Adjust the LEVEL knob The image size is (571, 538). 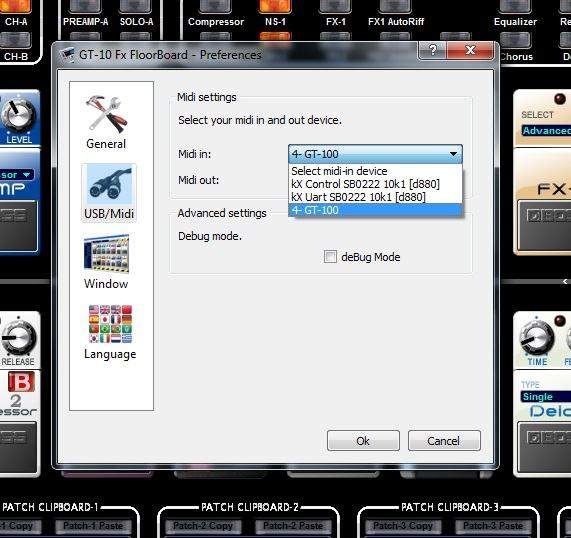pyautogui.click(x=18, y=115)
